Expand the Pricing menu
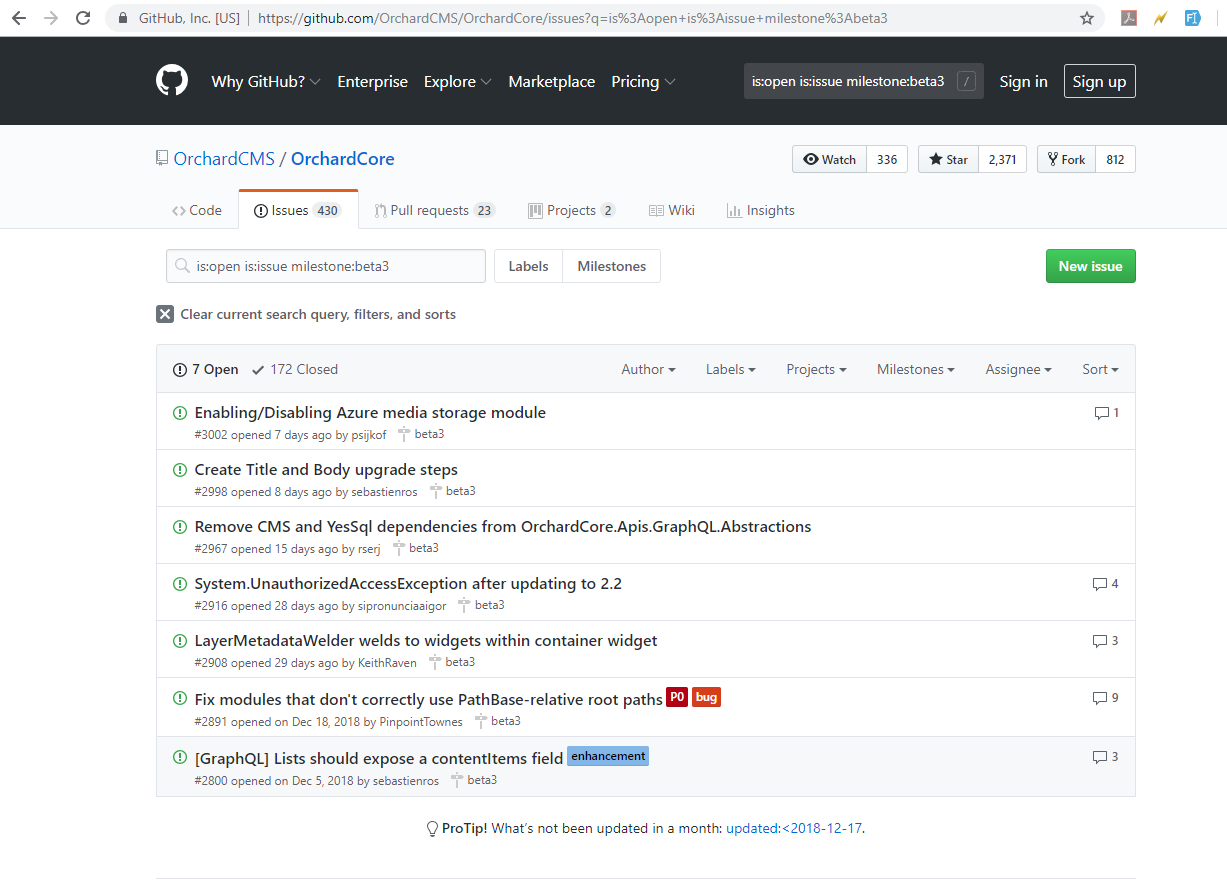Image resolution: width=1227 pixels, height=890 pixels. click(x=644, y=82)
